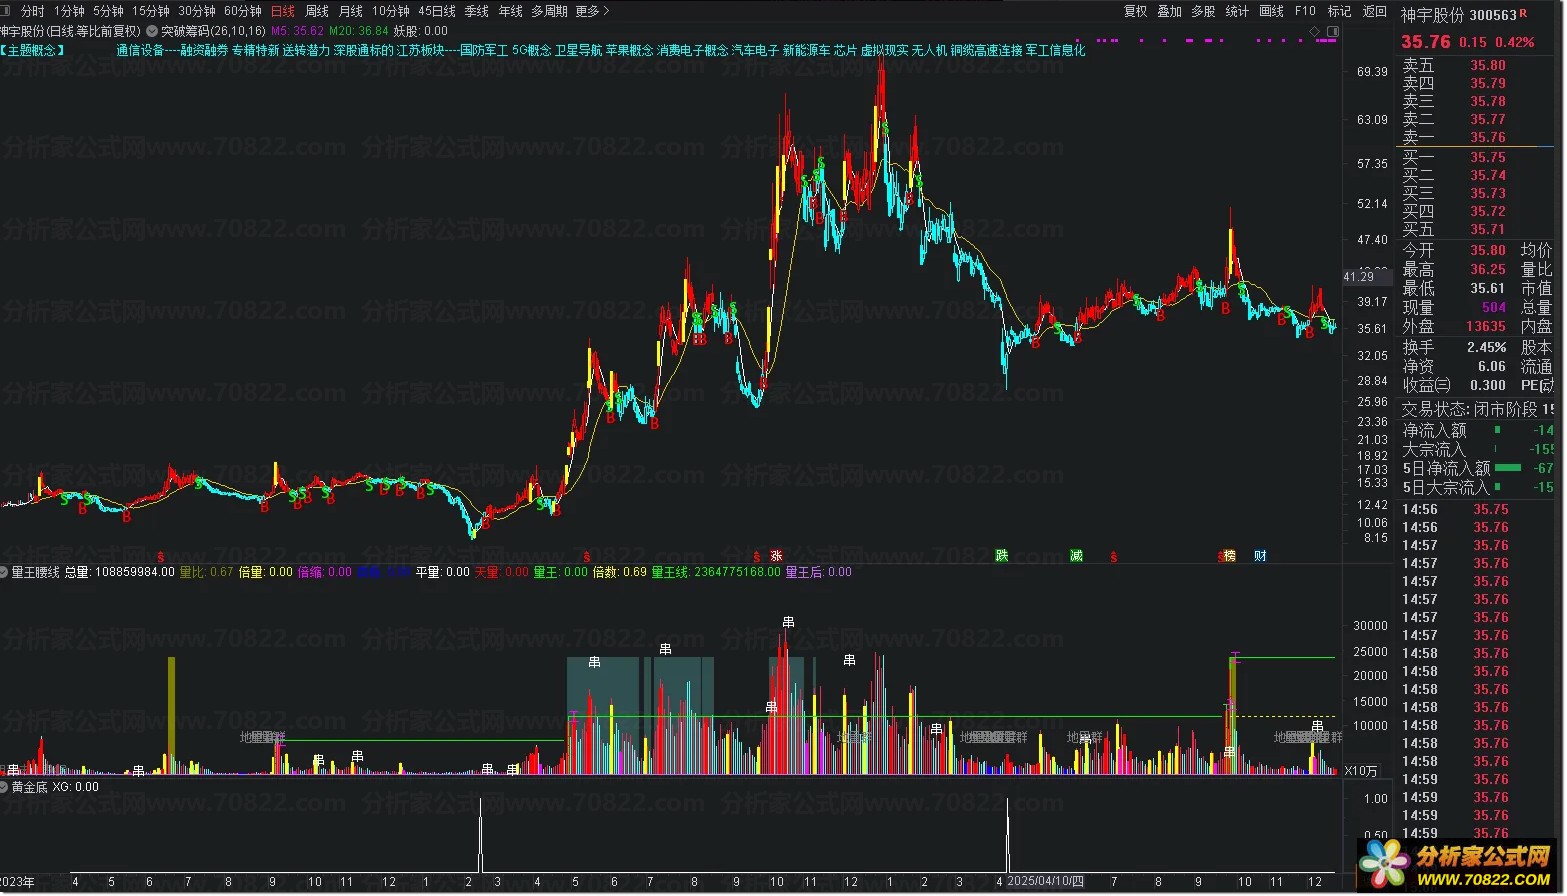Image resolution: width=1567 pixels, height=896 pixels.
Task: Click the 量比: 0.67 indicator value
Action: click(206, 572)
